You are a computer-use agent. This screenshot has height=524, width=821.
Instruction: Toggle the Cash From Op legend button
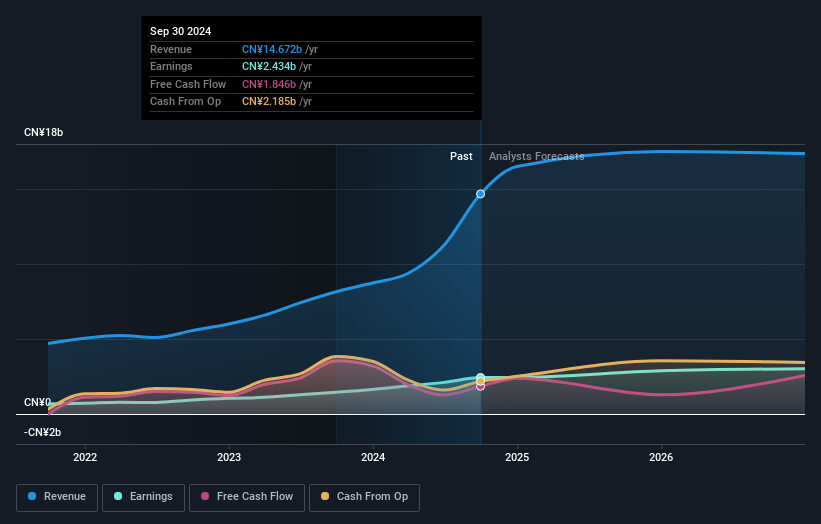364,497
